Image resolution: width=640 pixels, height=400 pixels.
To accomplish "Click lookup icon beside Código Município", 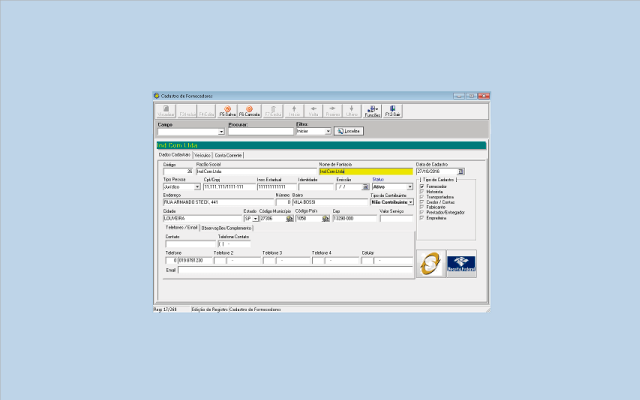I will click(x=289, y=218).
